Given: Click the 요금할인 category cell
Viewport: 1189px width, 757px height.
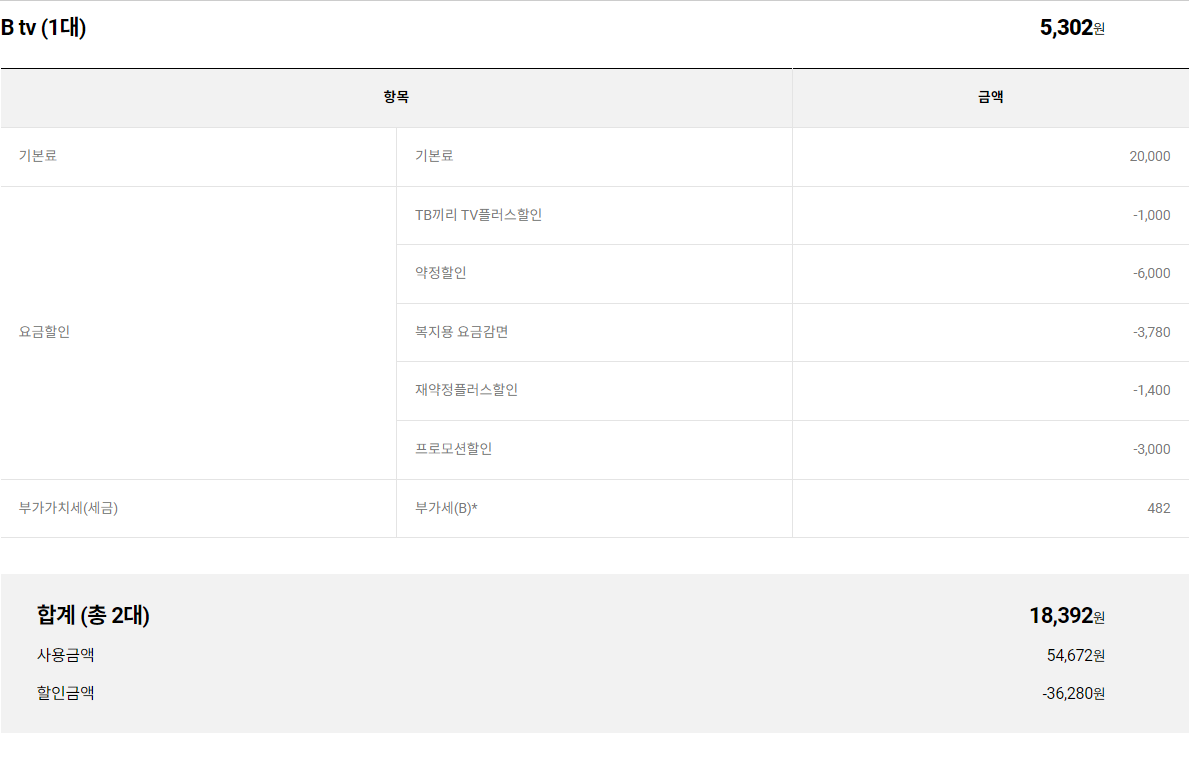Looking at the screenshot, I should [x=44, y=332].
